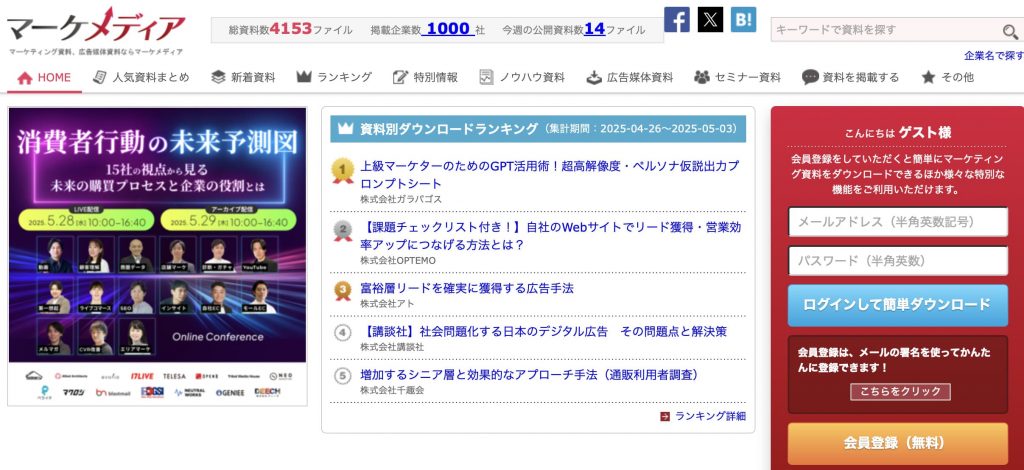Open the 新着資料 menu item

pyautogui.click(x=244, y=77)
